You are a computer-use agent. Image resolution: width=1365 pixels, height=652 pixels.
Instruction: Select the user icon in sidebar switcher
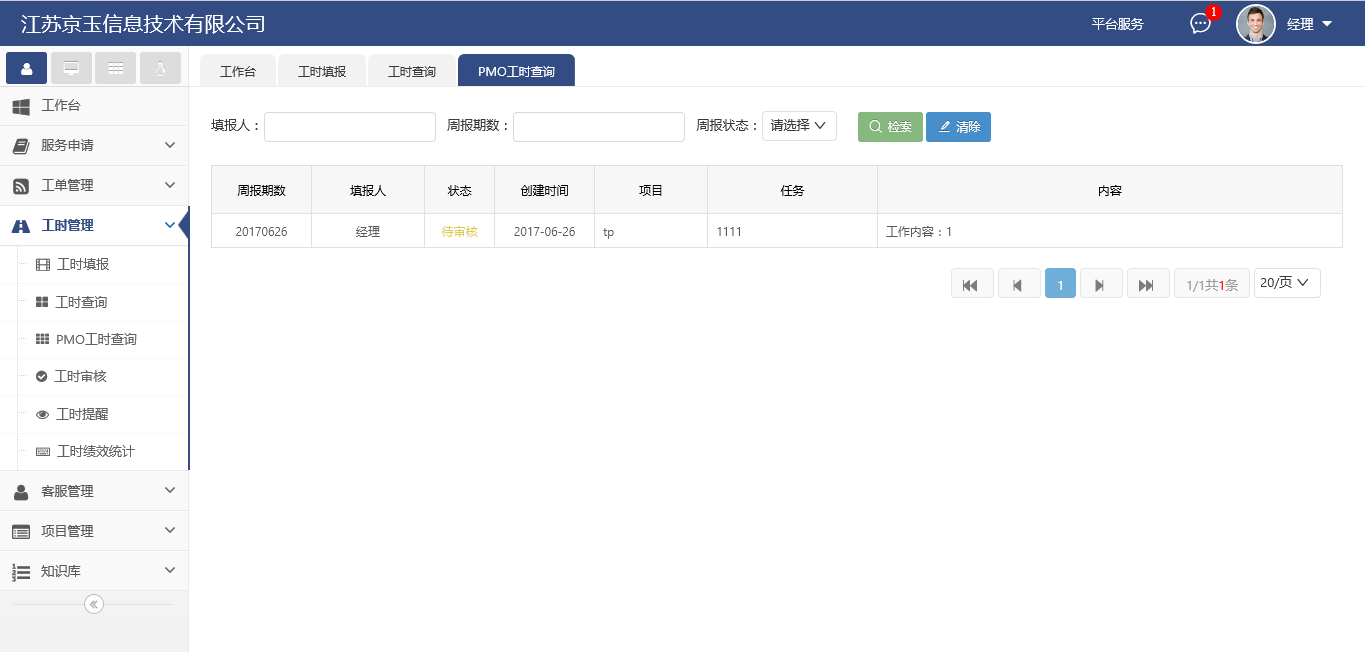pos(26,68)
